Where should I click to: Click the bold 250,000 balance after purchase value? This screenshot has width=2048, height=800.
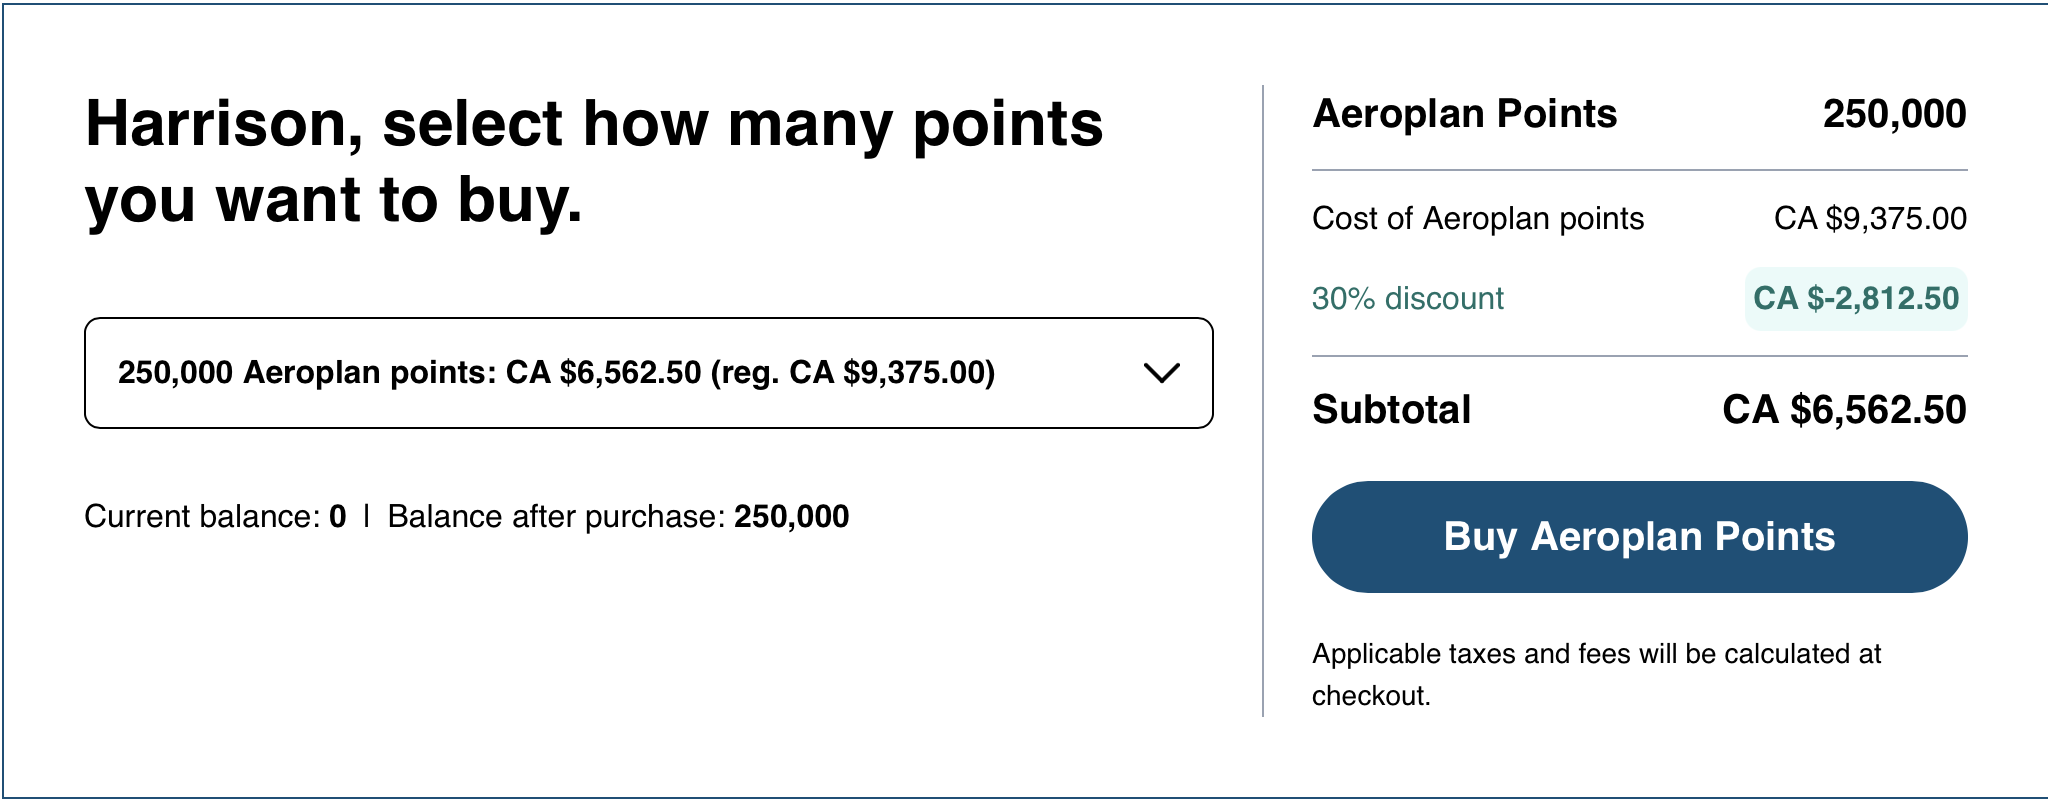[x=791, y=516]
